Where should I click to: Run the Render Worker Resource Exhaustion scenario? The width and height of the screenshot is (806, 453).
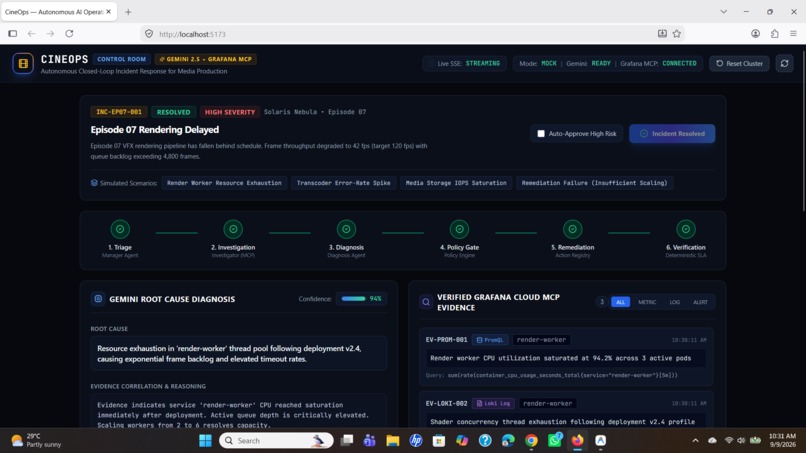(x=224, y=183)
